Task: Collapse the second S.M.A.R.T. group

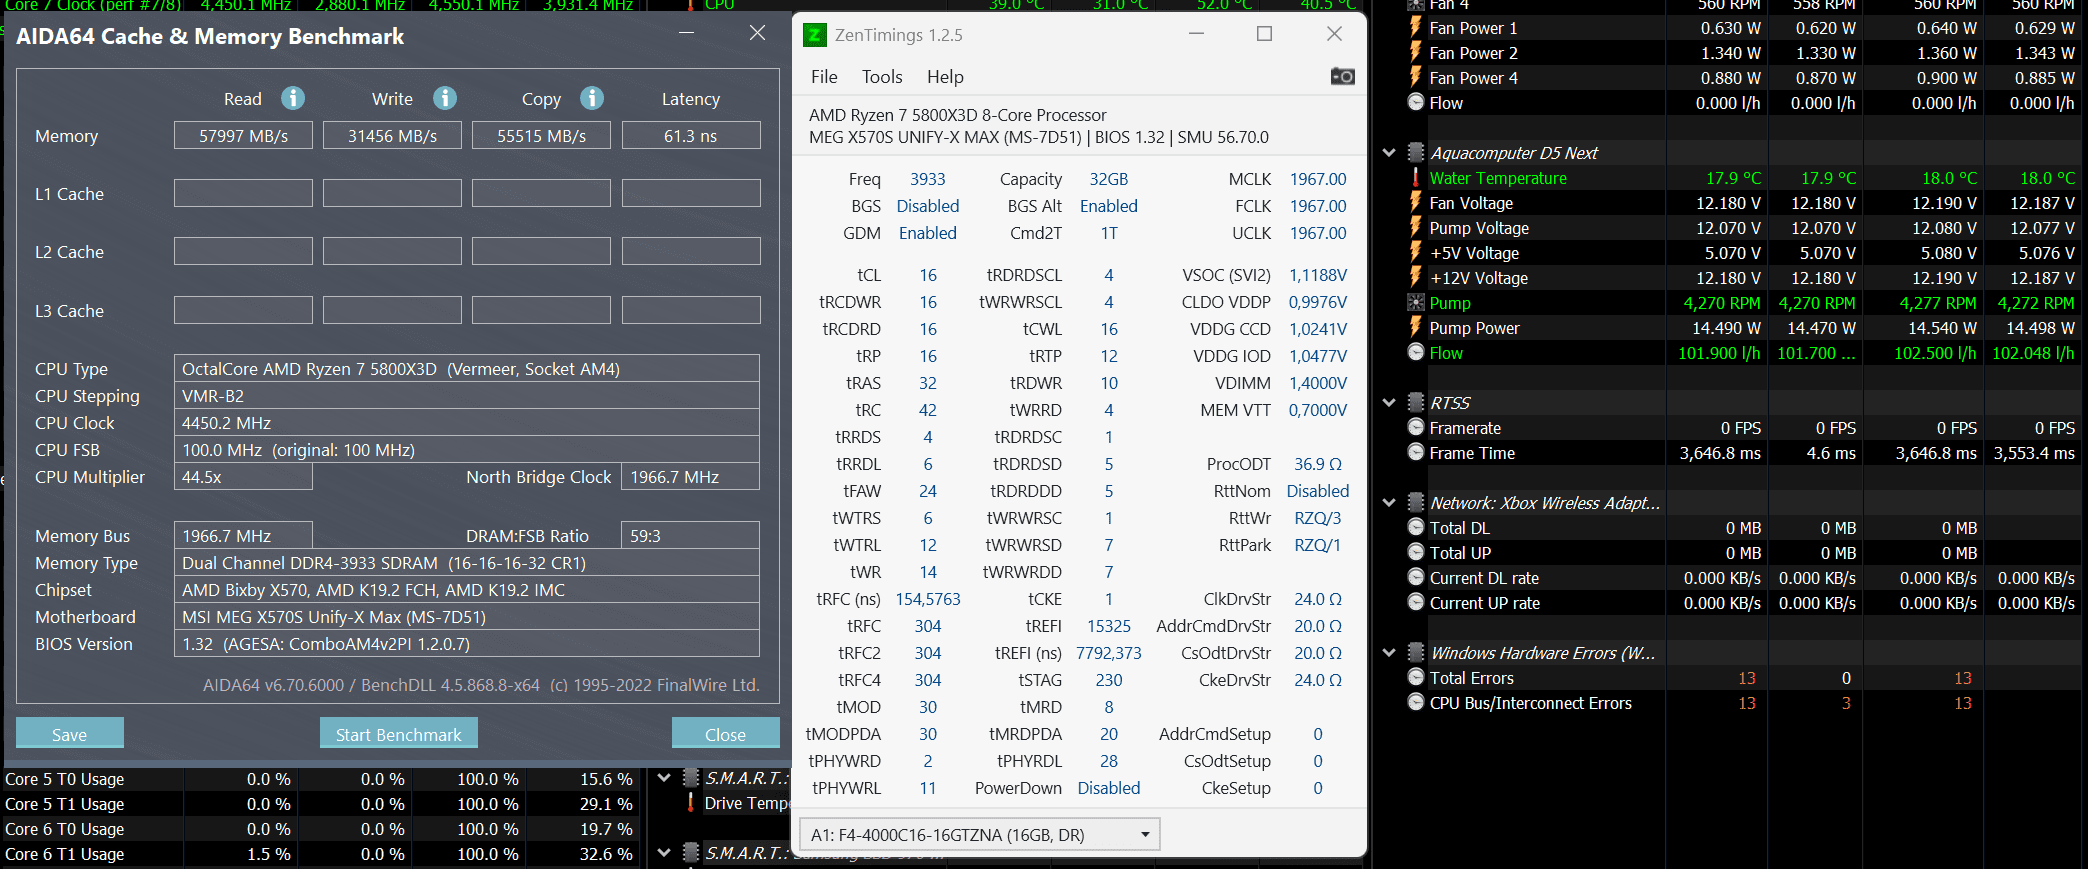Action: 664,853
